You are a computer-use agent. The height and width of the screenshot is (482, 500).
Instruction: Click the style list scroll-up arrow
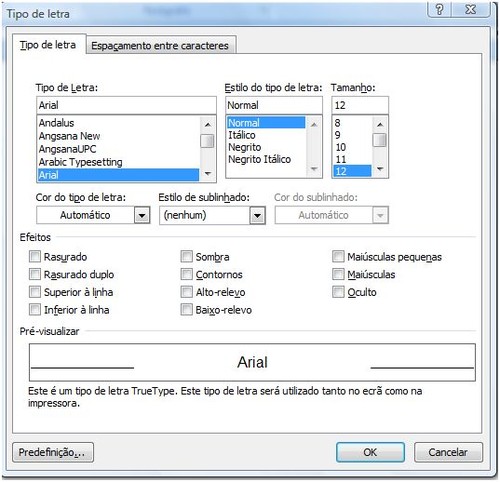314,125
